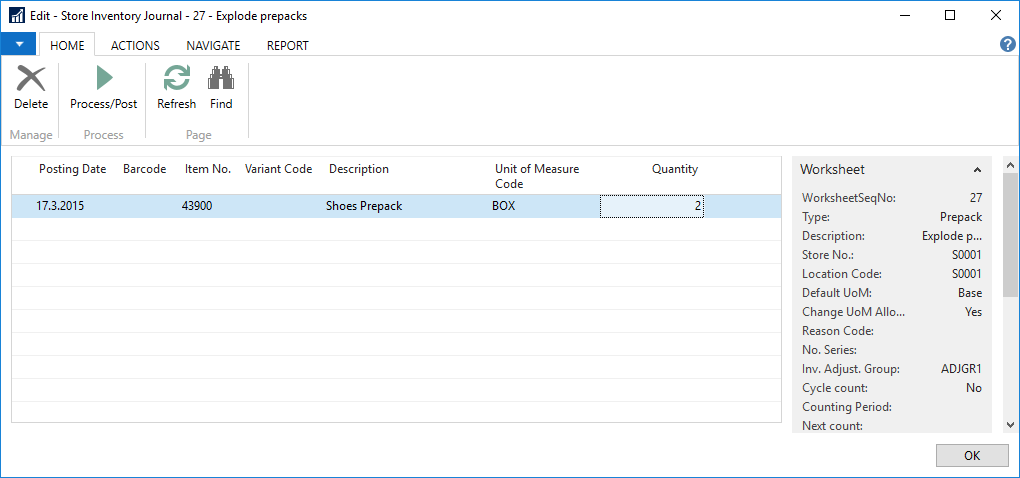Switch to the ACTIONS ribbon tab
This screenshot has width=1020, height=478.
(x=136, y=46)
